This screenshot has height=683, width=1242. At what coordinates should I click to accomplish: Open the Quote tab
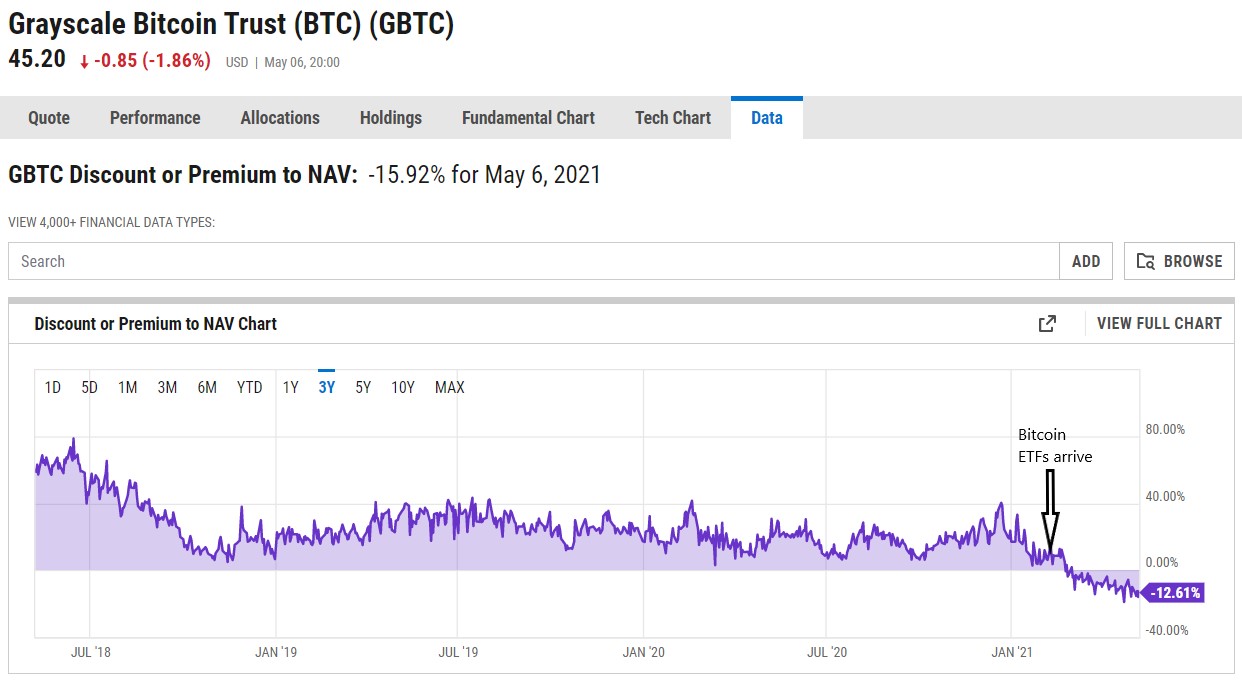[x=49, y=118]
